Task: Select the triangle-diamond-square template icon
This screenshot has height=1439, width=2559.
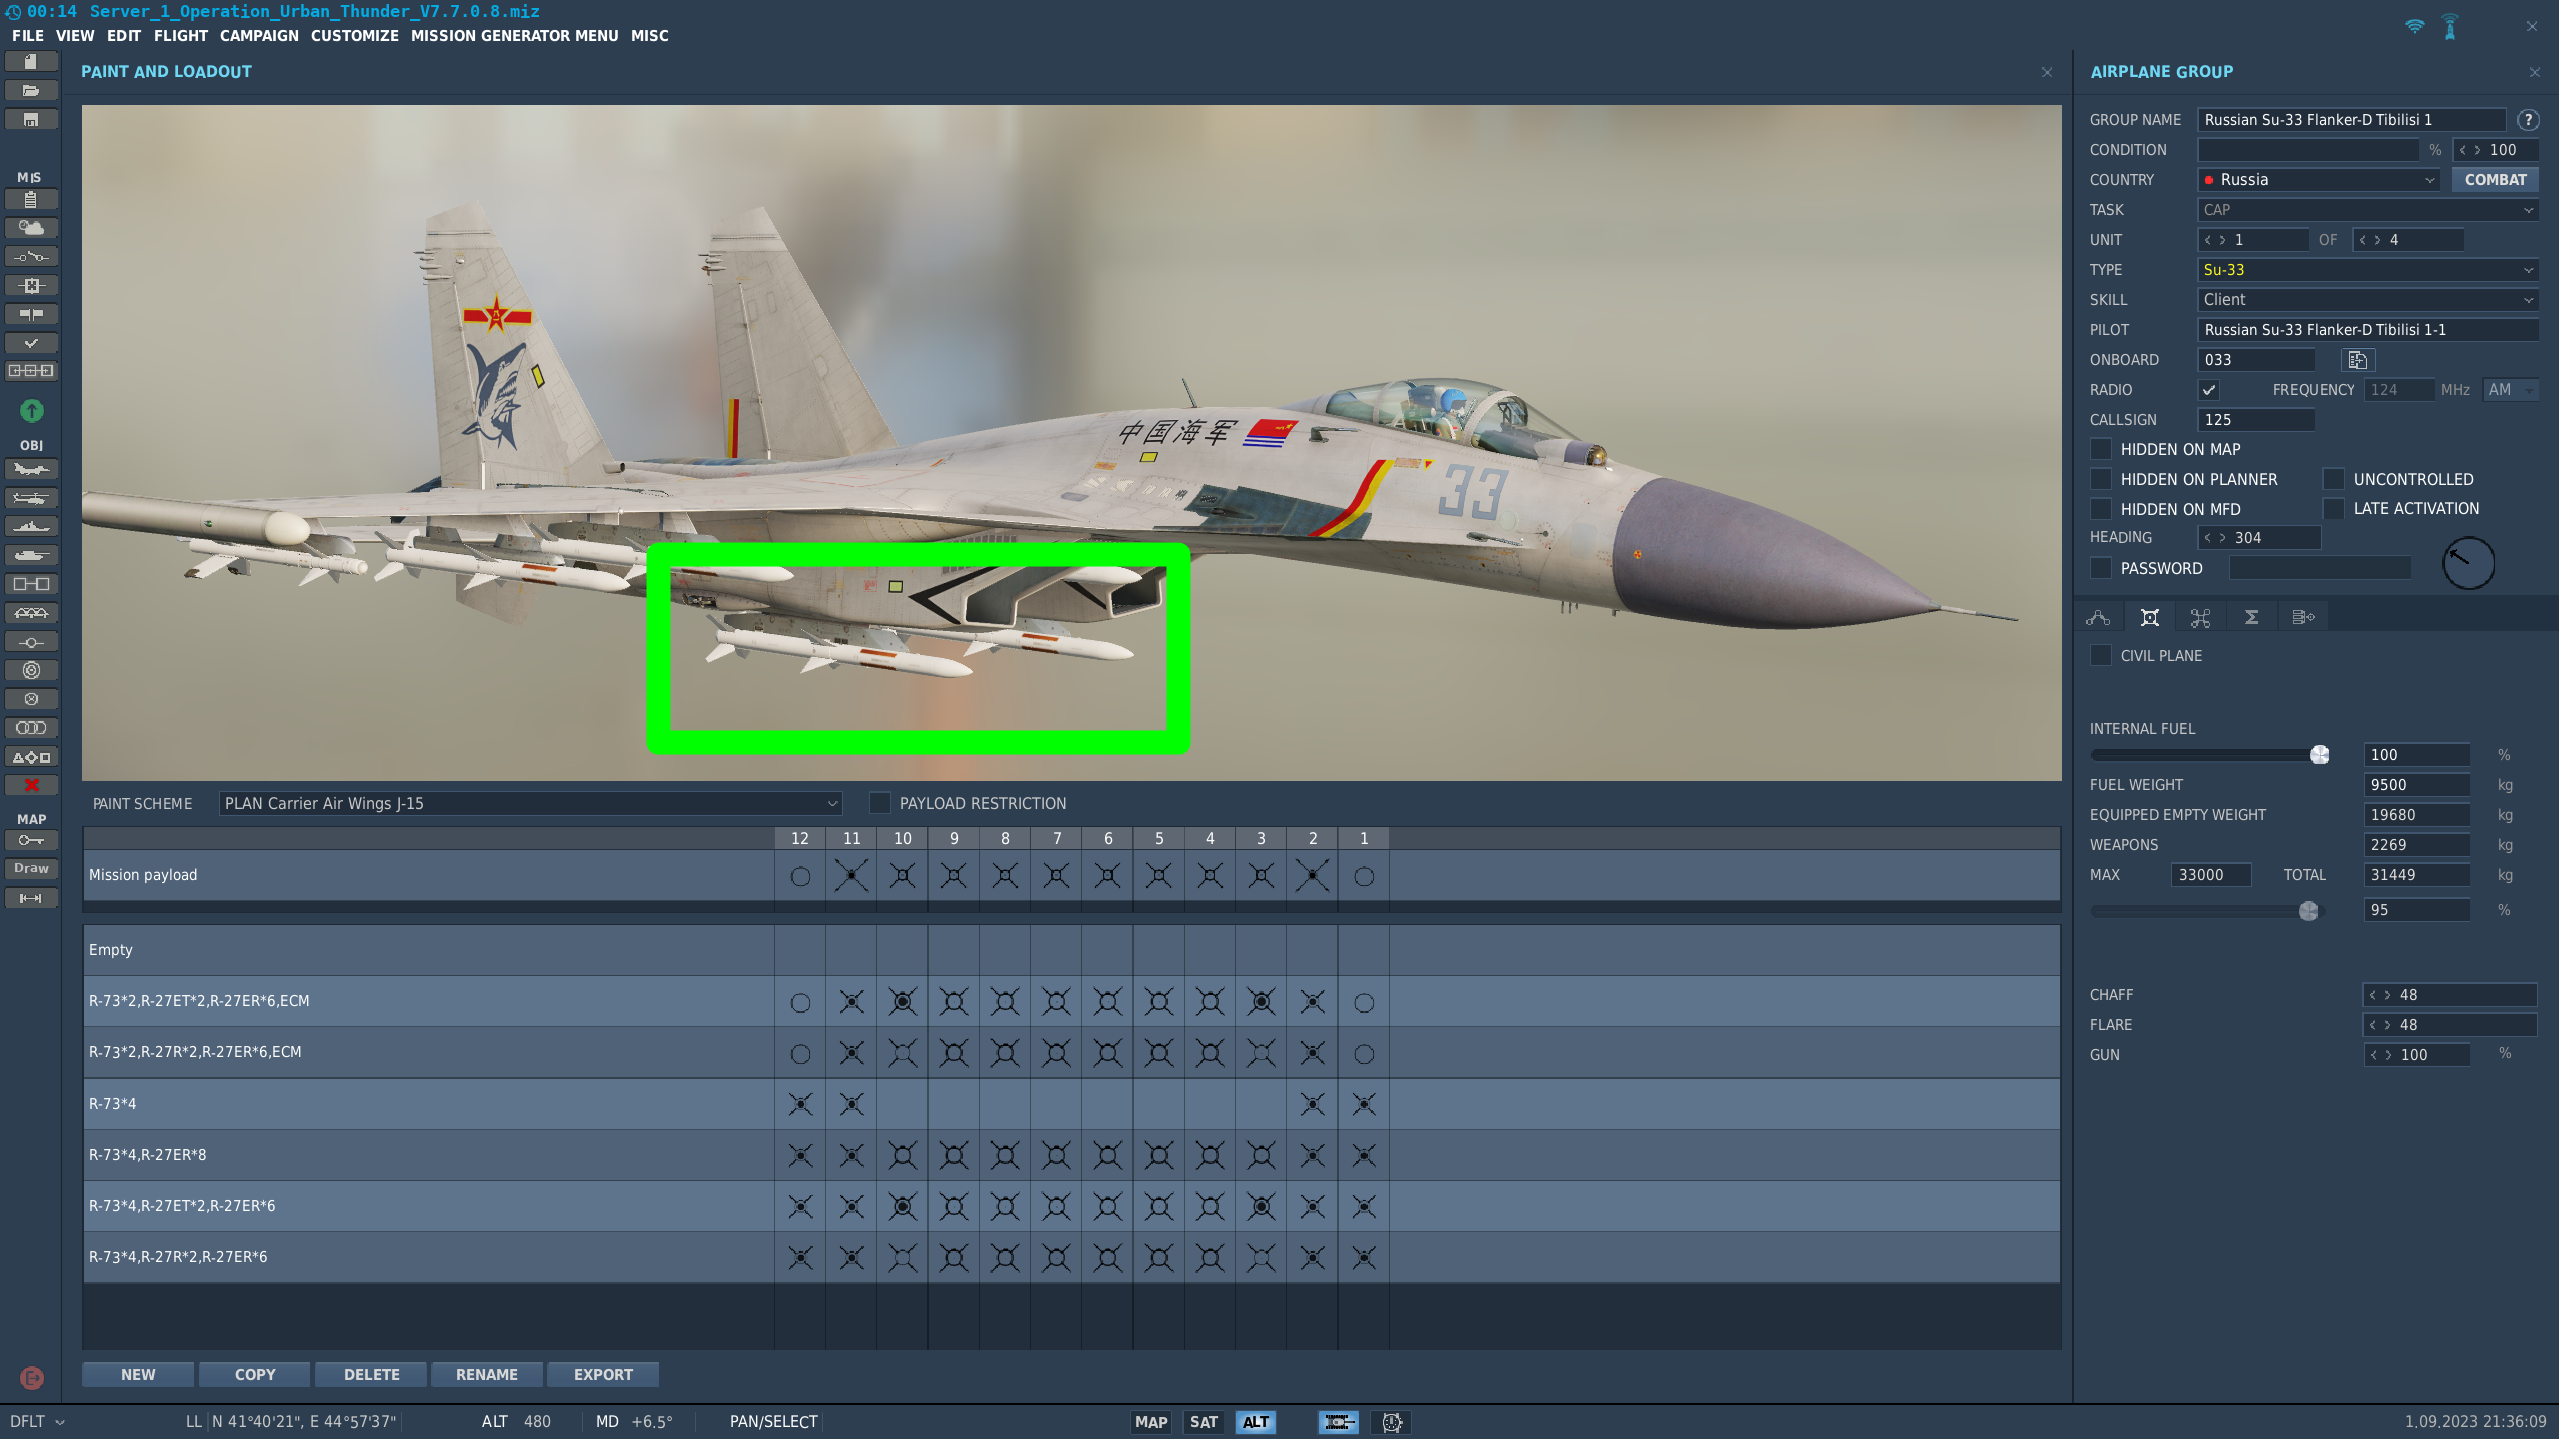Action: point(31,757)
